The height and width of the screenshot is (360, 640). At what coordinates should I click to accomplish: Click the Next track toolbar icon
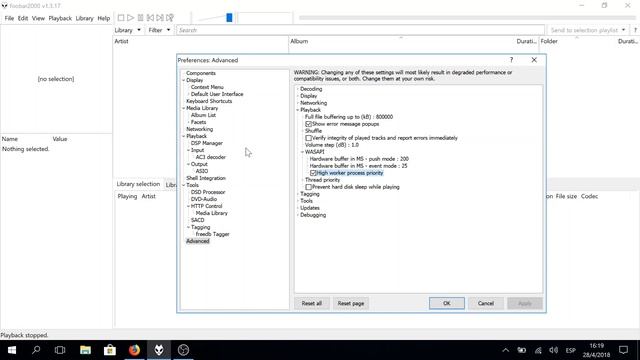[x=160, y=18]
